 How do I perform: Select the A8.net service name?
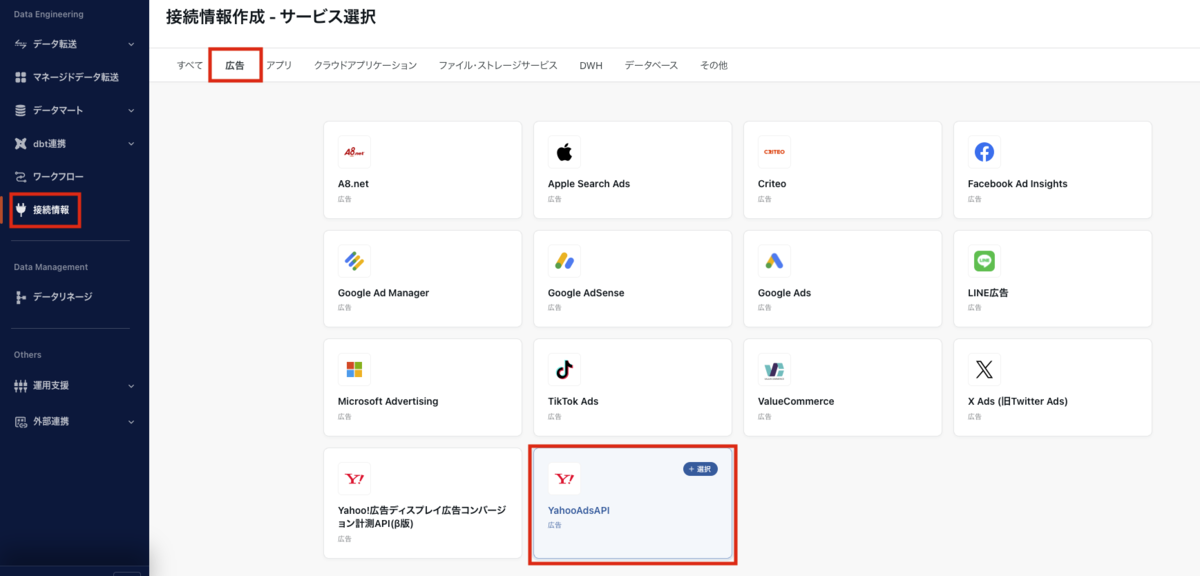coord(353,184)
